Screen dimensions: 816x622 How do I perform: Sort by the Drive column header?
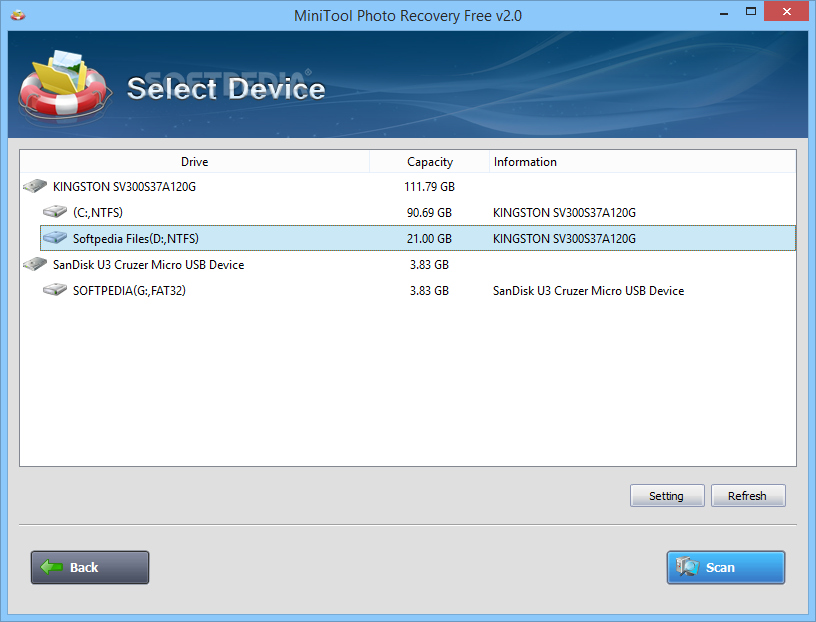[x=195, y=162]
